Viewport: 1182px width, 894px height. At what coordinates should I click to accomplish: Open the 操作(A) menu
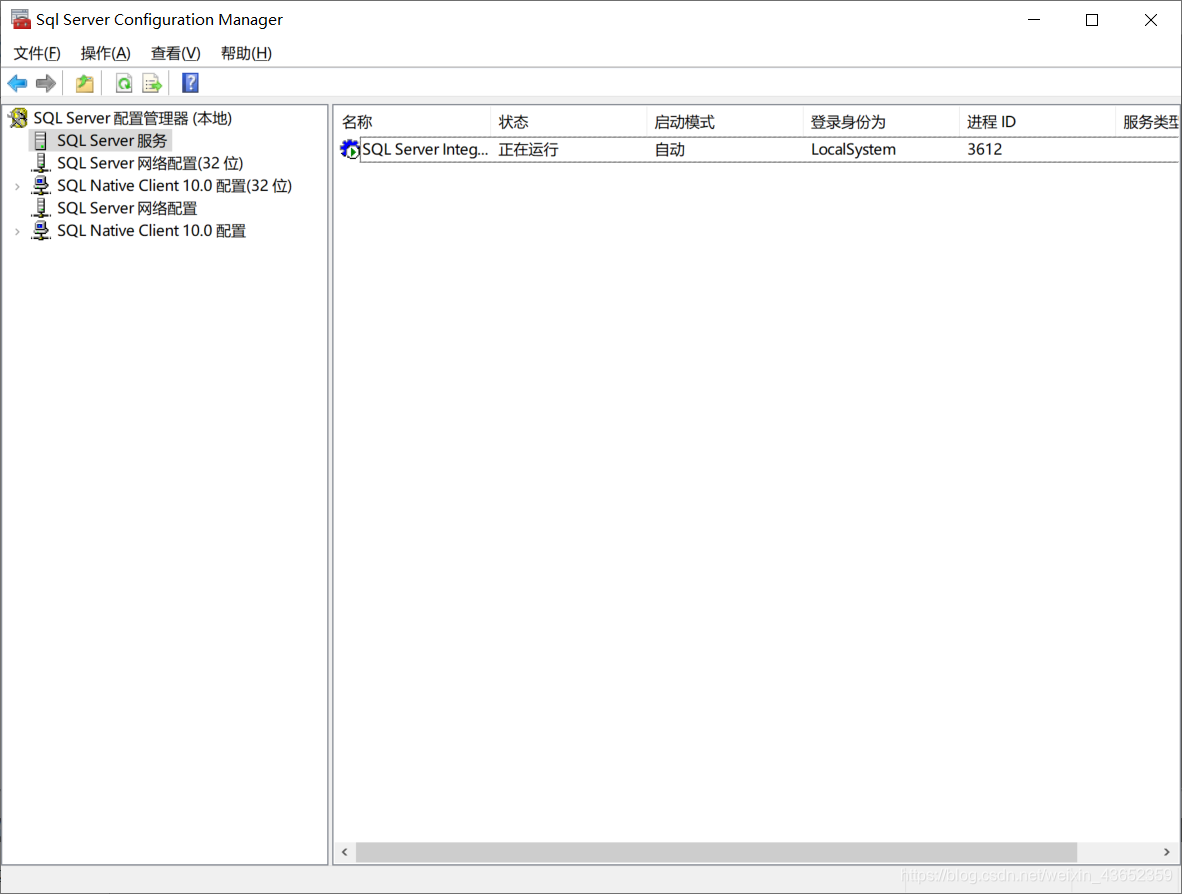click(106, 54)
